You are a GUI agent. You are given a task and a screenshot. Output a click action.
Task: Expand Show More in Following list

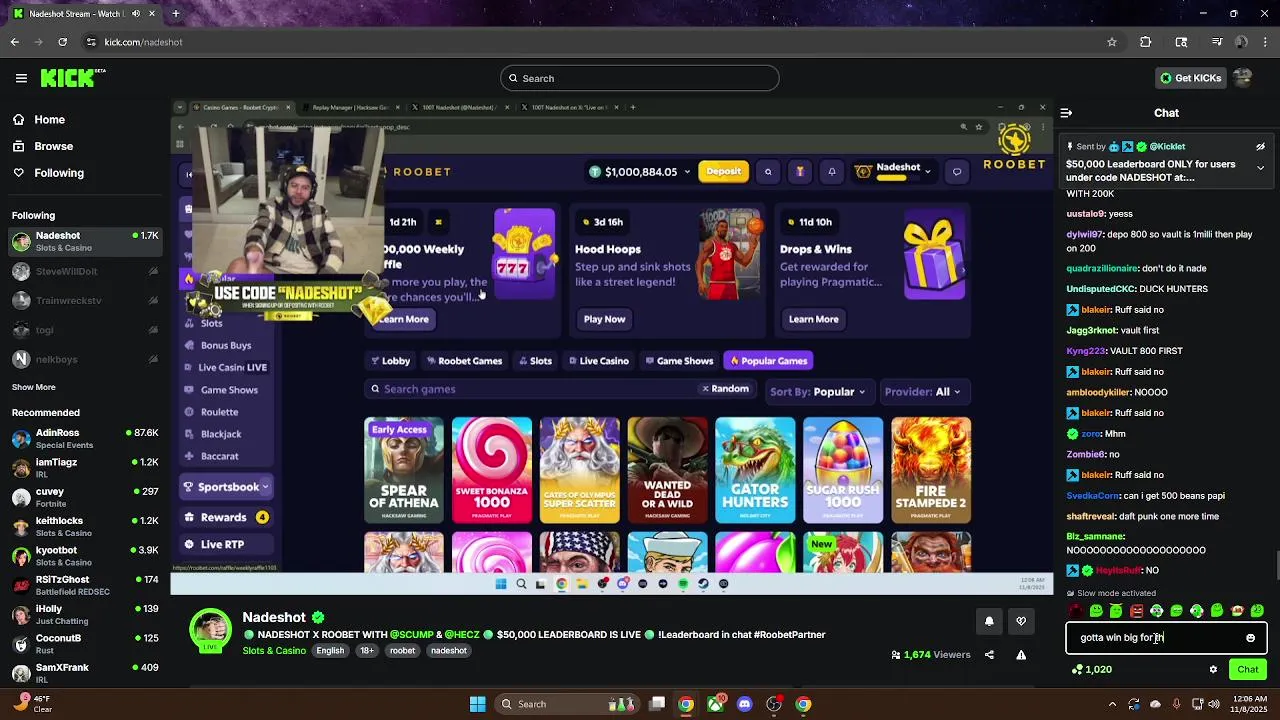click(x=34, y=387)
